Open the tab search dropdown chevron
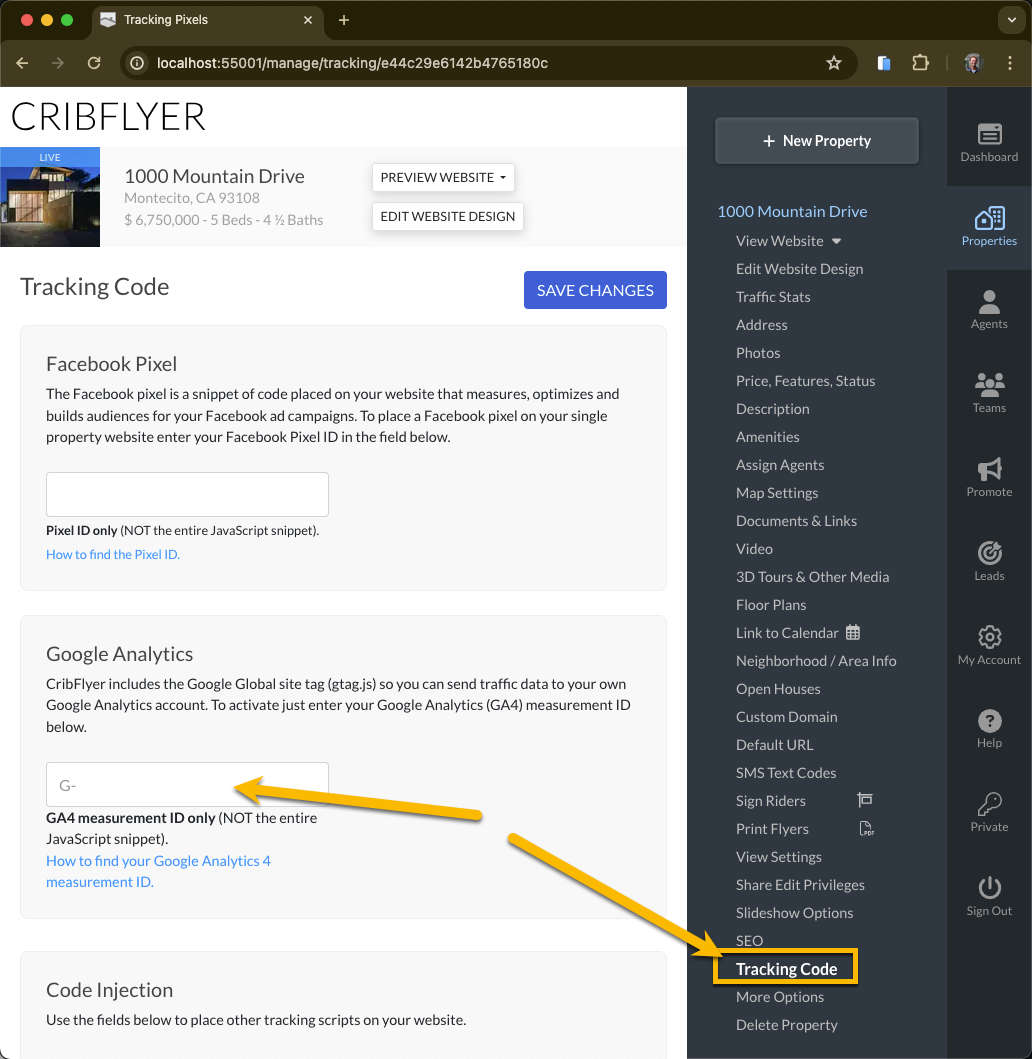This screenshot has height=1059, width=1032. coord(1011,20)
